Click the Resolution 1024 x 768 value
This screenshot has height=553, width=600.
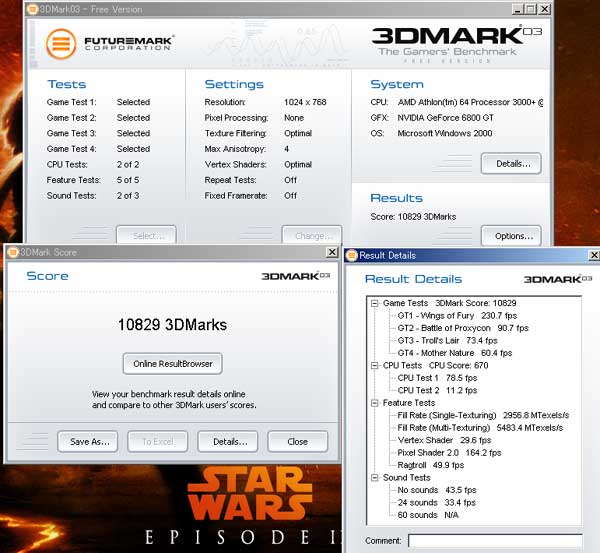[x=305, y=102]
